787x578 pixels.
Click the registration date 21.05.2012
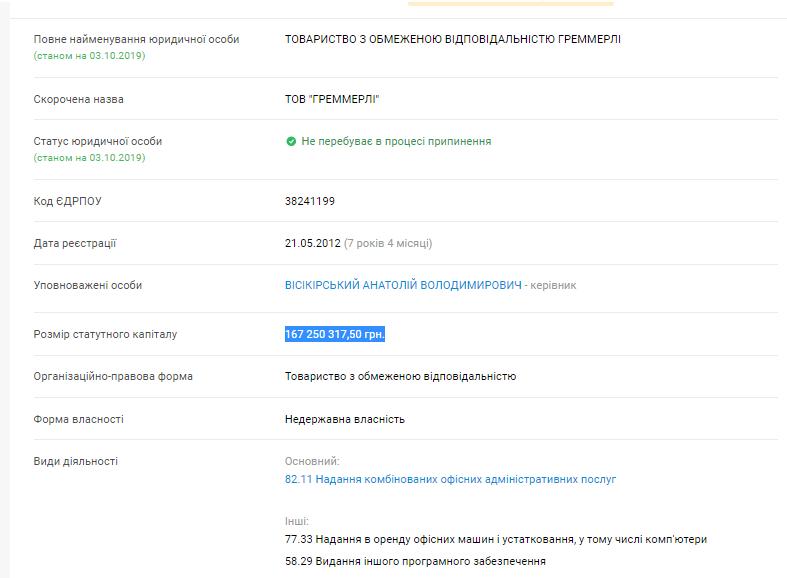(x=313, y=243)
